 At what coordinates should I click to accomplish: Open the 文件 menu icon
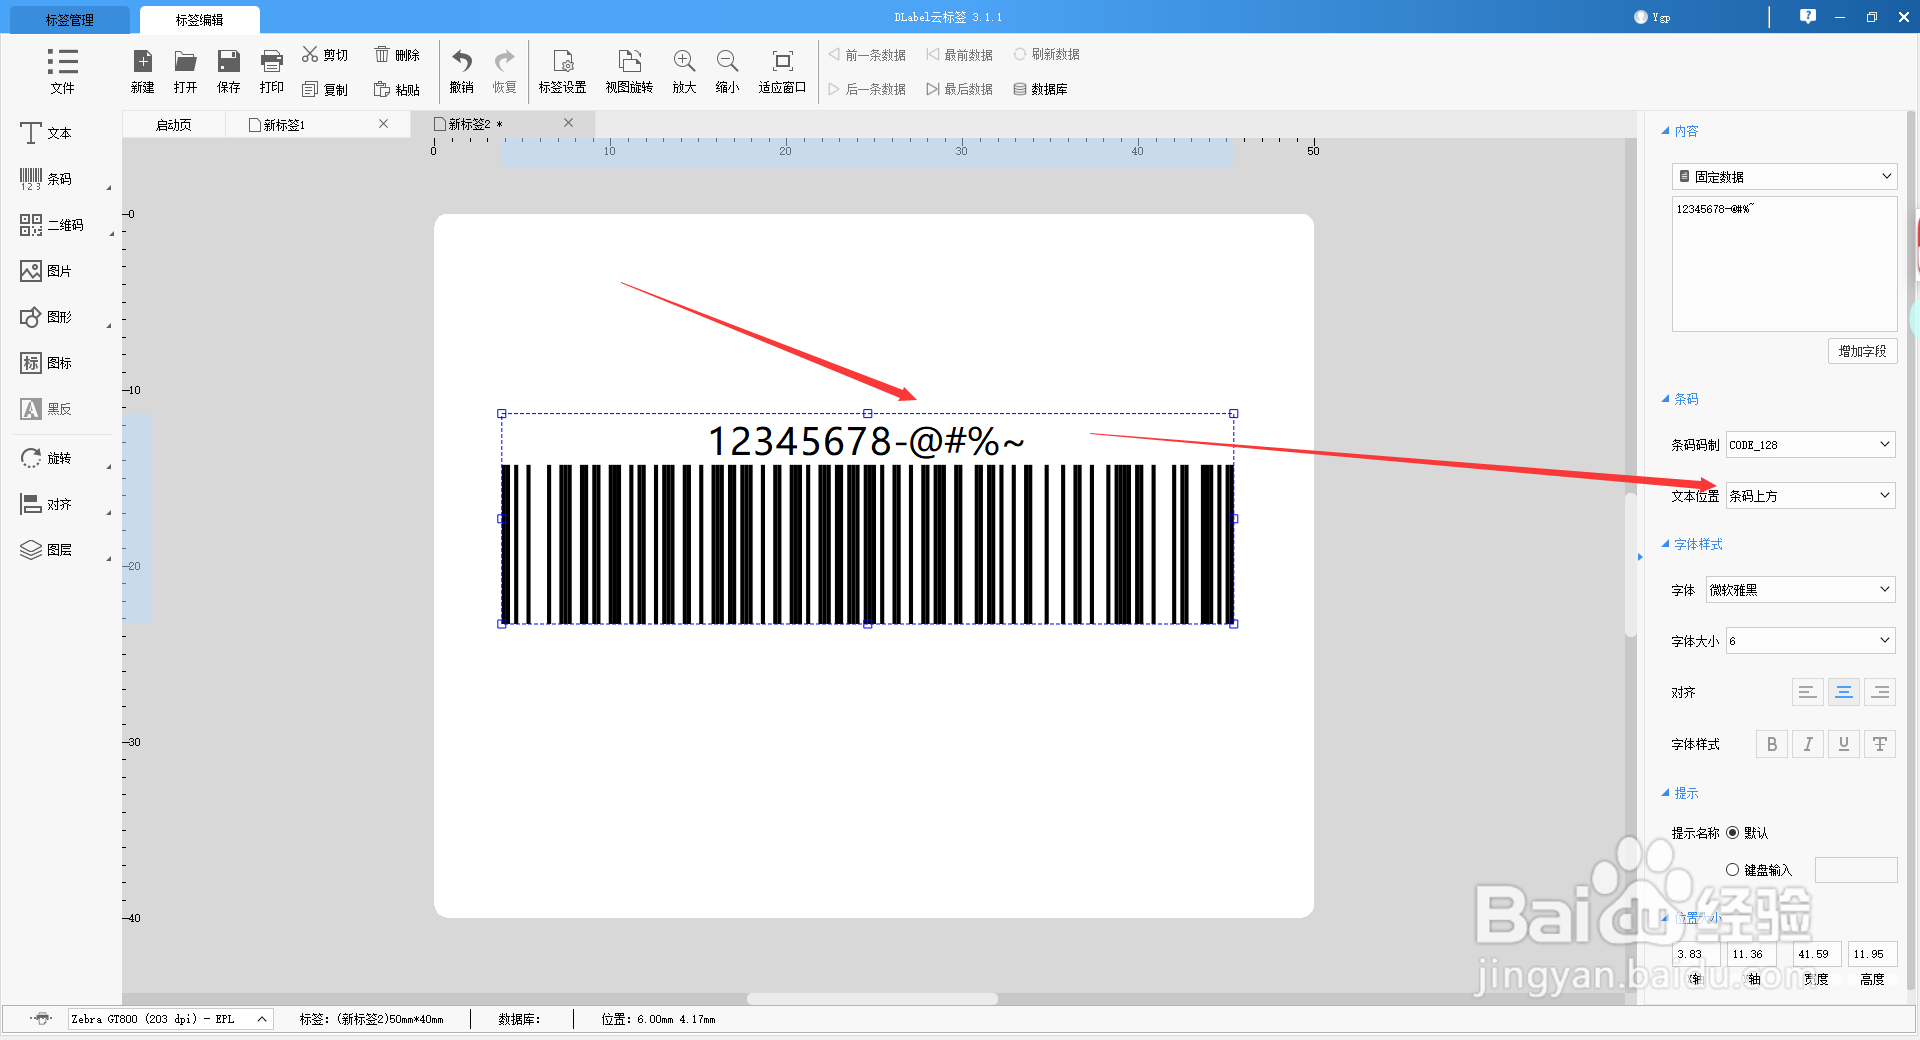(62, 70)
